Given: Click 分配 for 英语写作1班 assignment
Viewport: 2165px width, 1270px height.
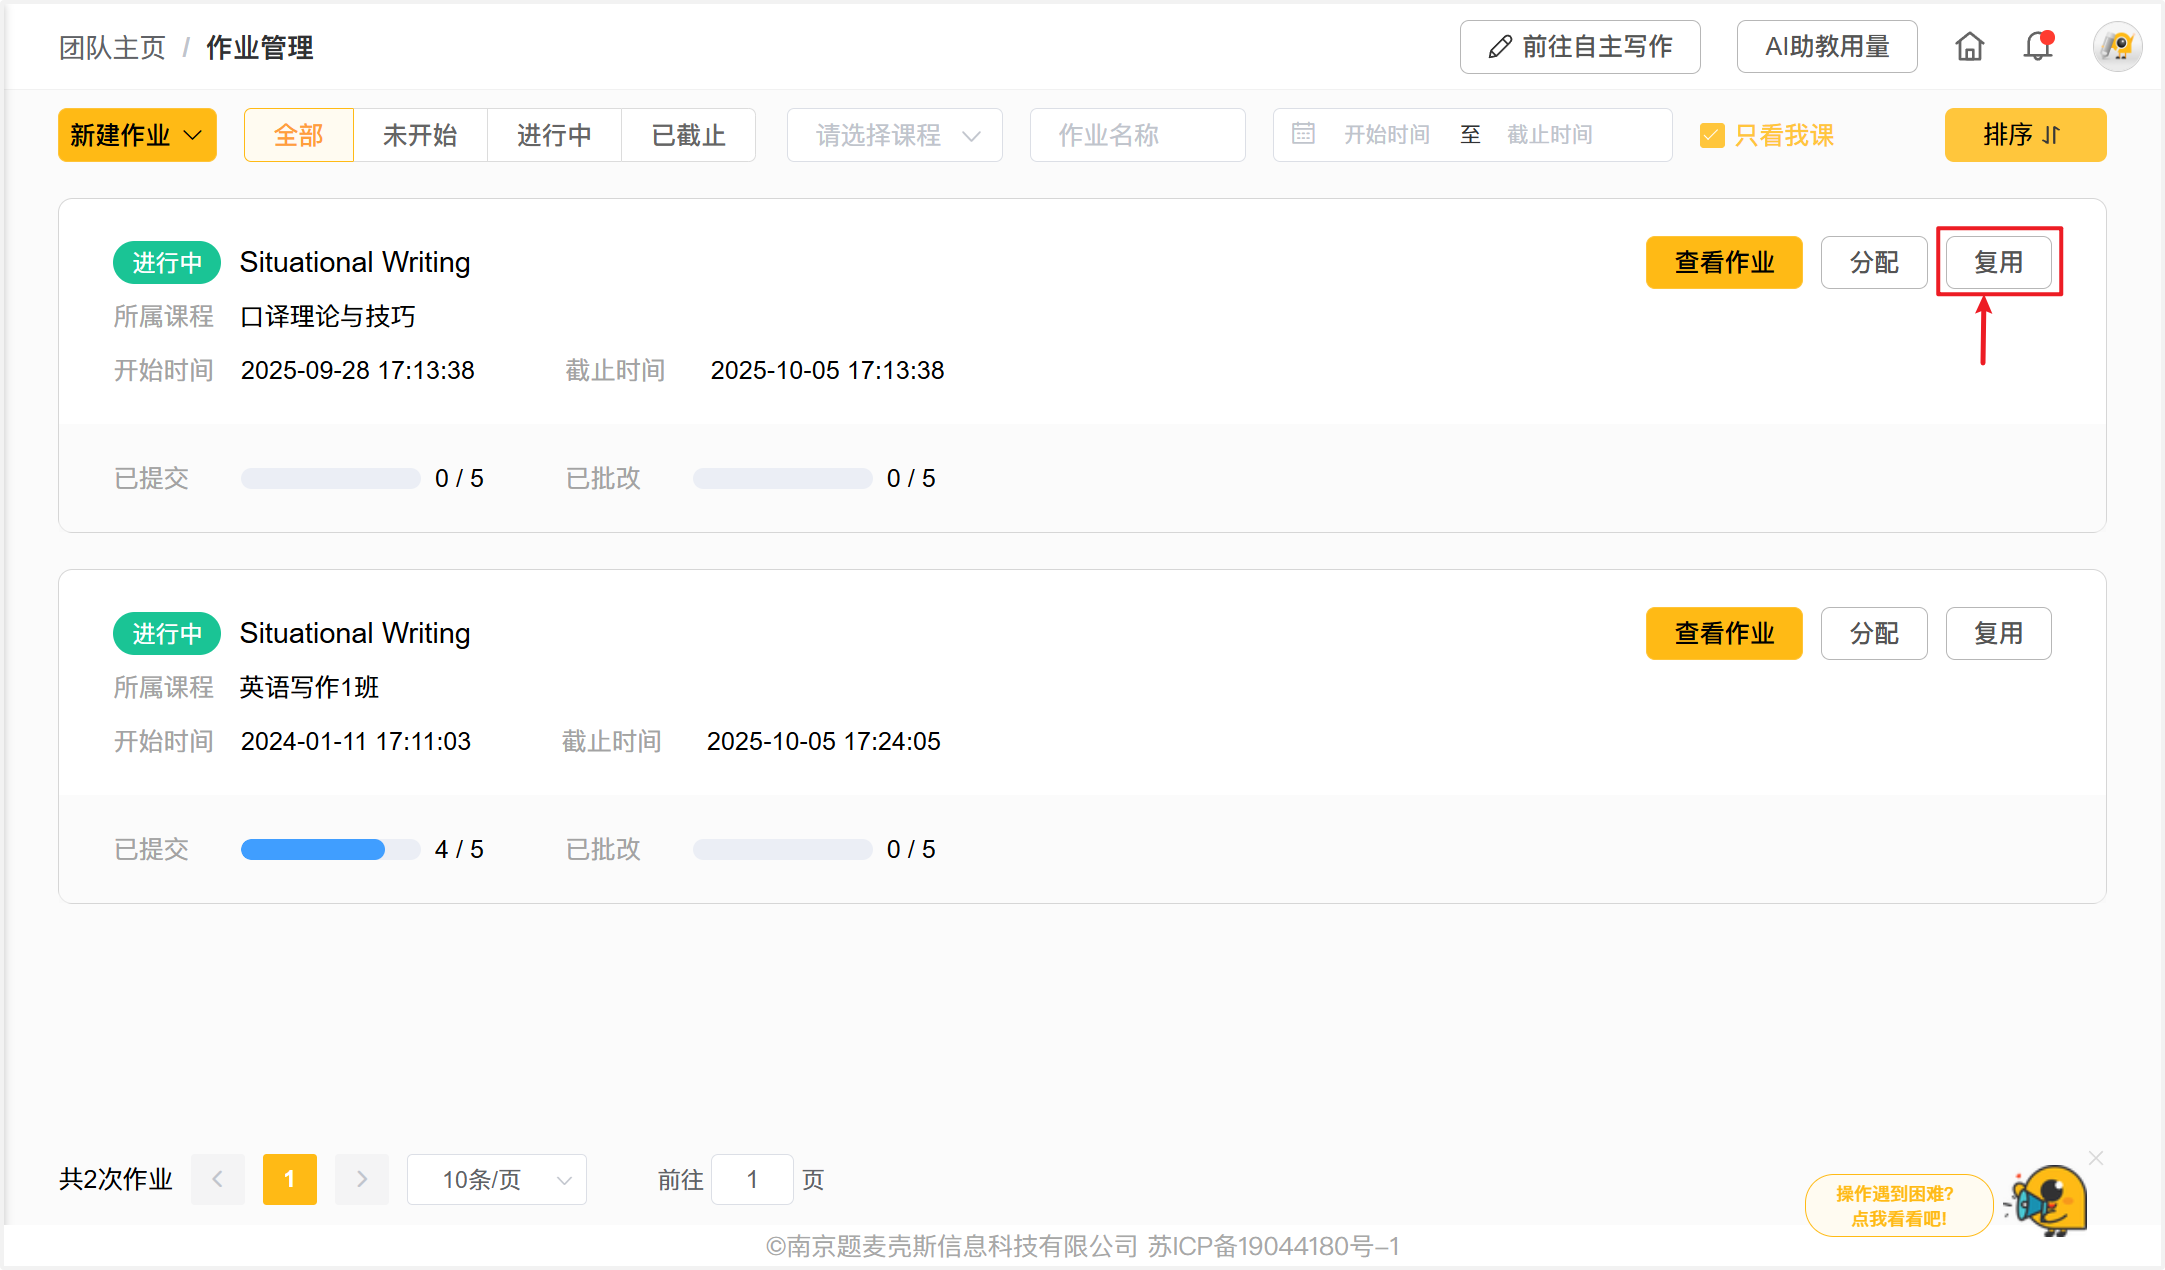Looking at the screenshot, I should (1873, 634).
